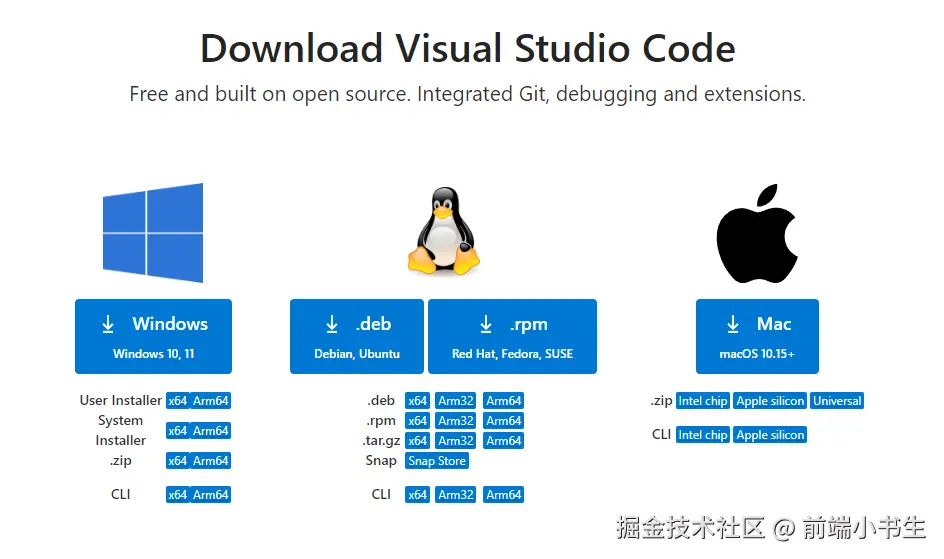Get Mac CLI for Intel chip

click(x=703, y=434)
